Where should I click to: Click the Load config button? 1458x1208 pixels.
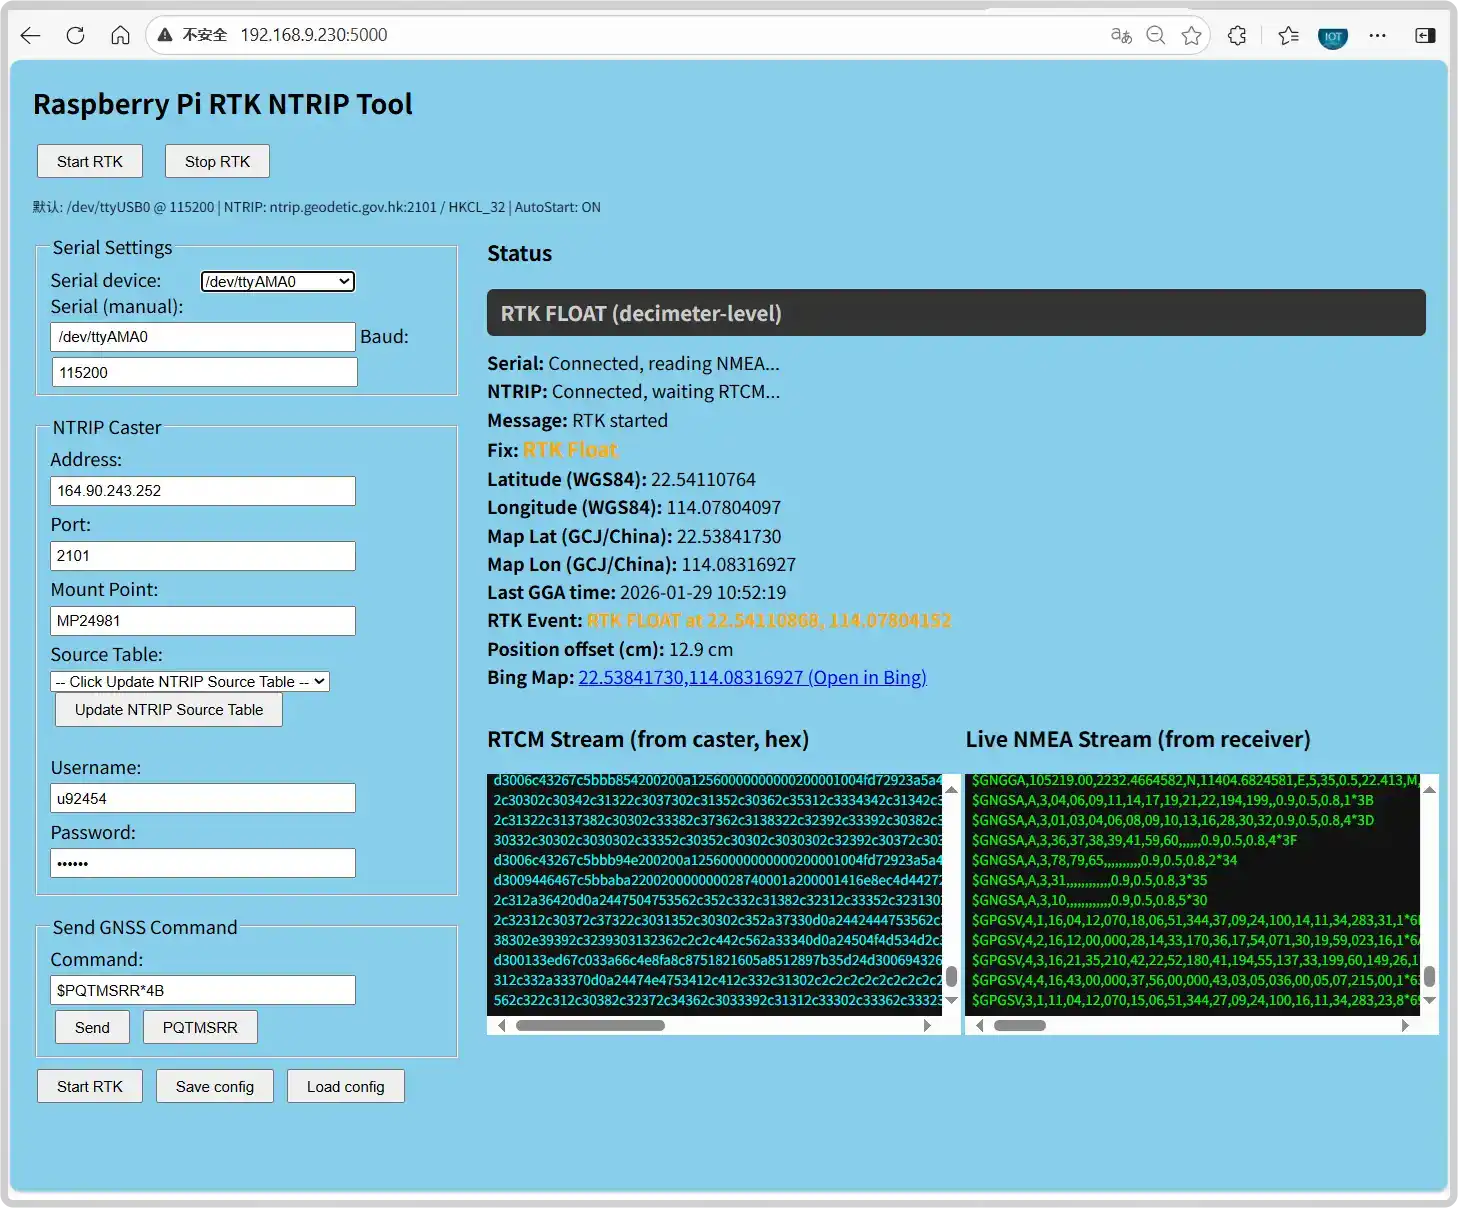click(346, 1087)
